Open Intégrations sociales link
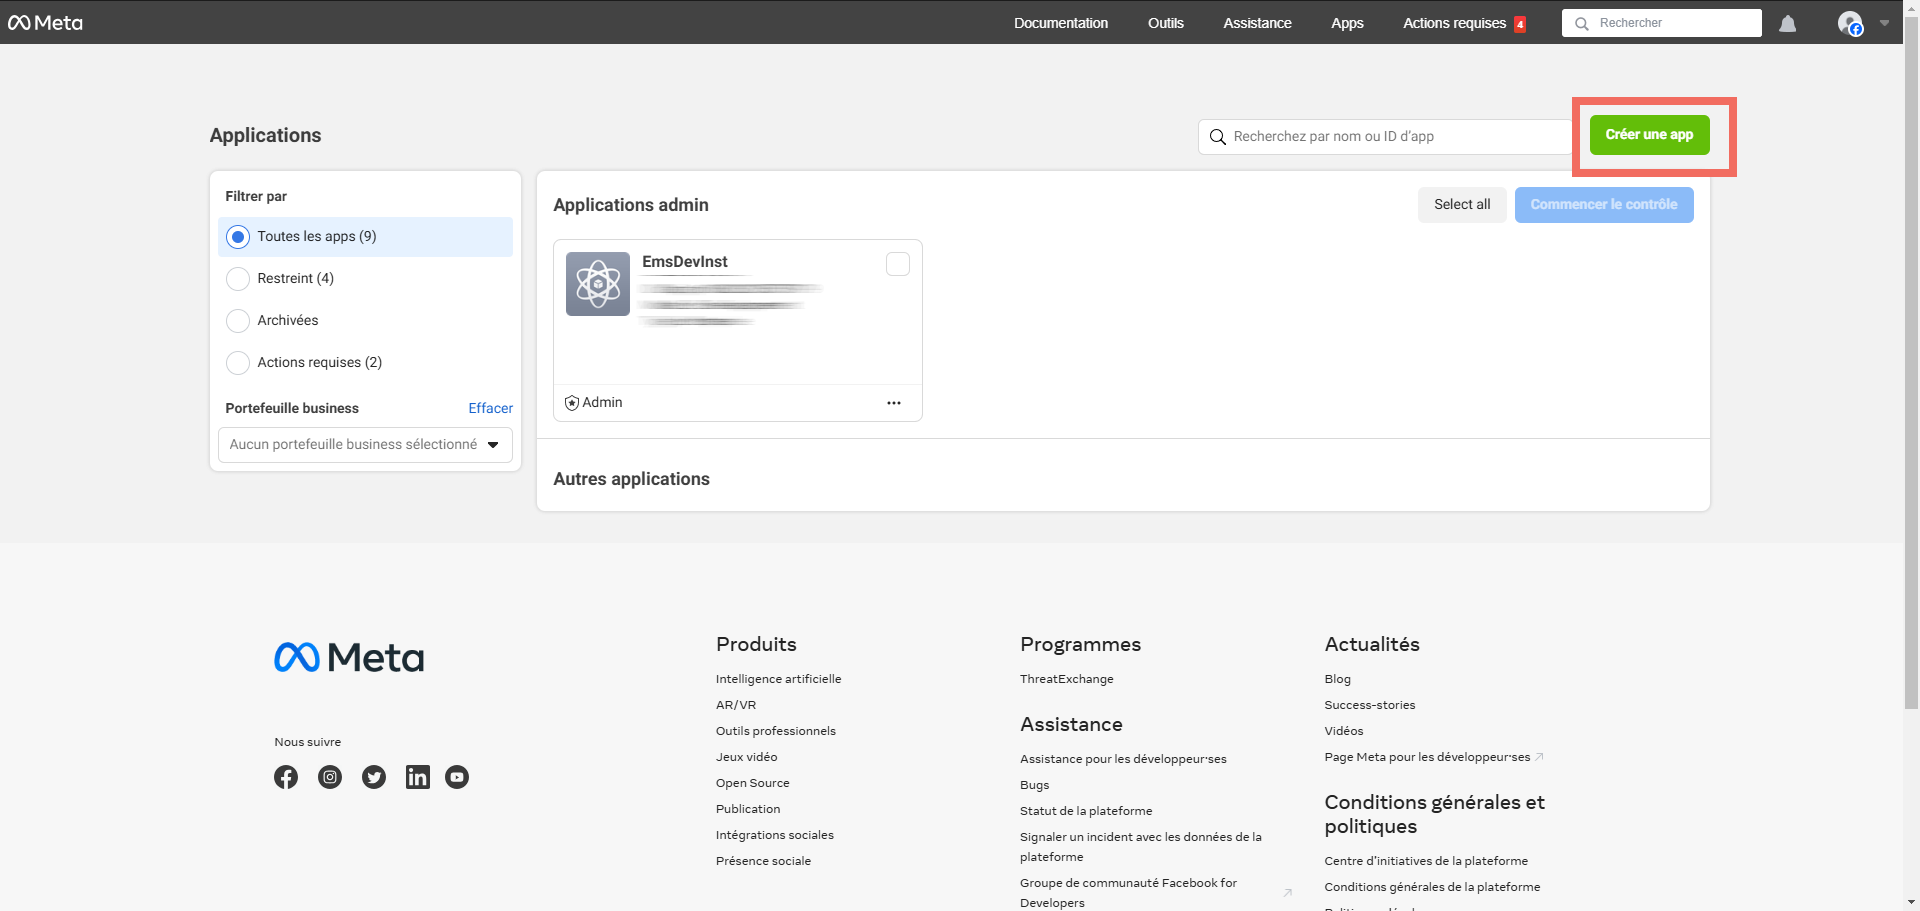Viewport: 1920px width, 911px height. click(774, 835)
